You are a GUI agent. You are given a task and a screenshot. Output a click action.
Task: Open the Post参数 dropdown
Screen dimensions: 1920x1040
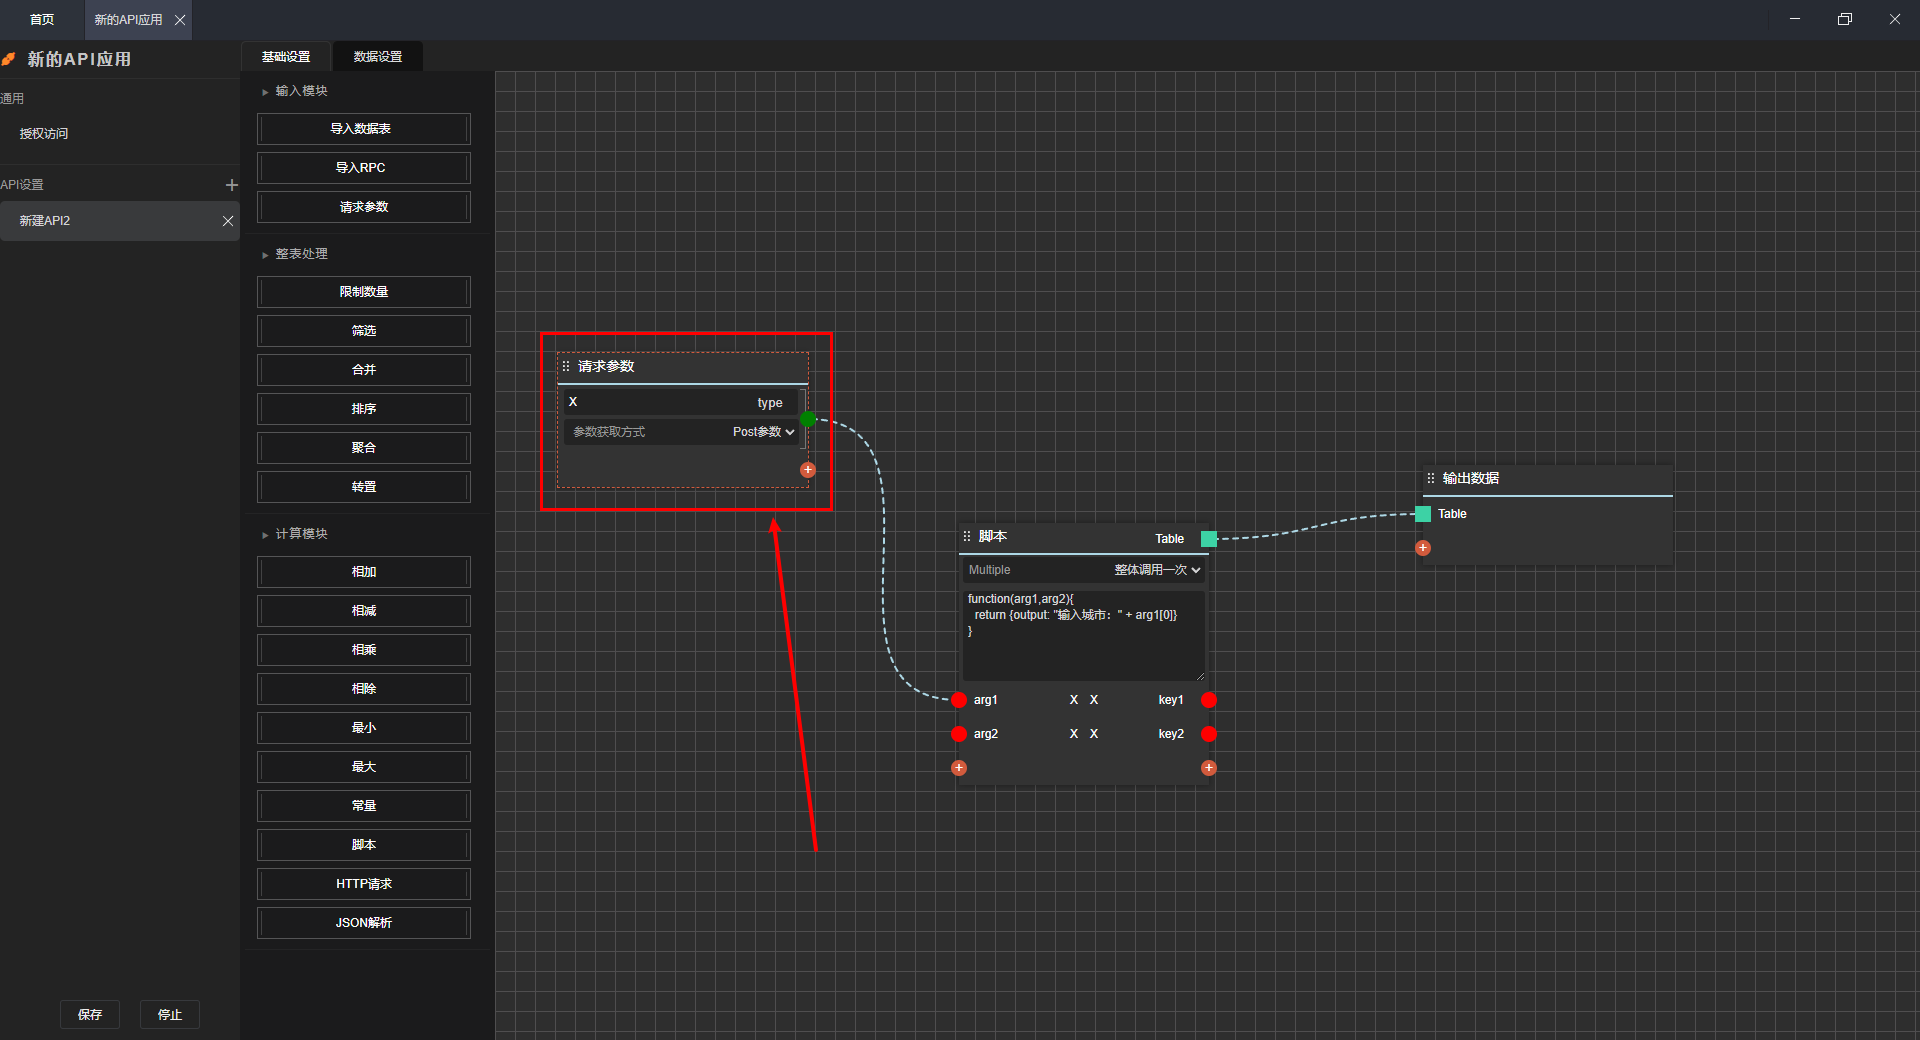pyautogui.click(x=763, y=432)
